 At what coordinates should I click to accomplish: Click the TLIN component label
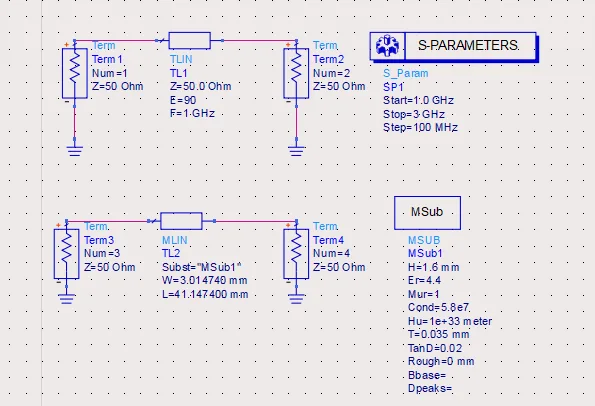181,60
